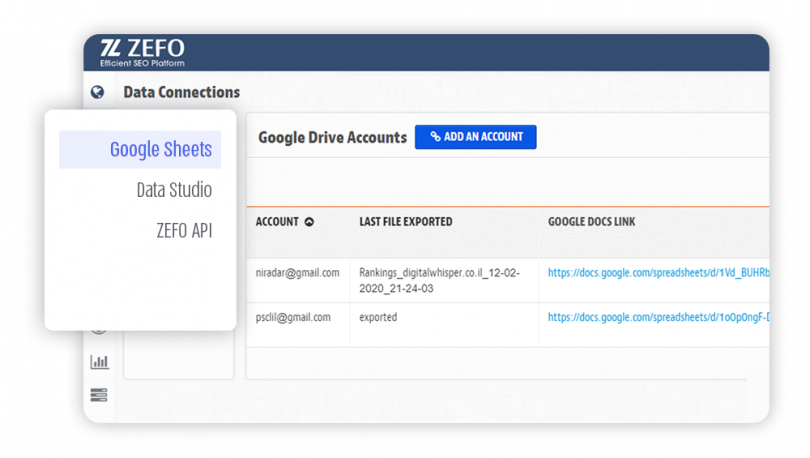This screenshot has width=810, height=458.
Task: Open the stacked rows icon in sidebar
Action: coord(99,395)
